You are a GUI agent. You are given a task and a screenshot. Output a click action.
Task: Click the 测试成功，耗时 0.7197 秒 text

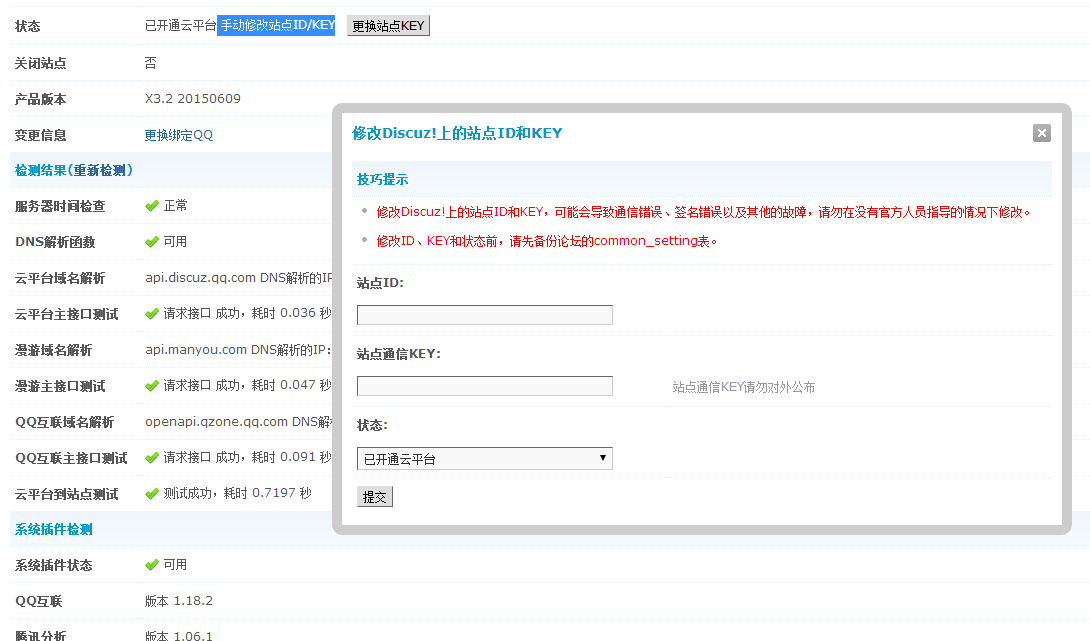point(237,493)
